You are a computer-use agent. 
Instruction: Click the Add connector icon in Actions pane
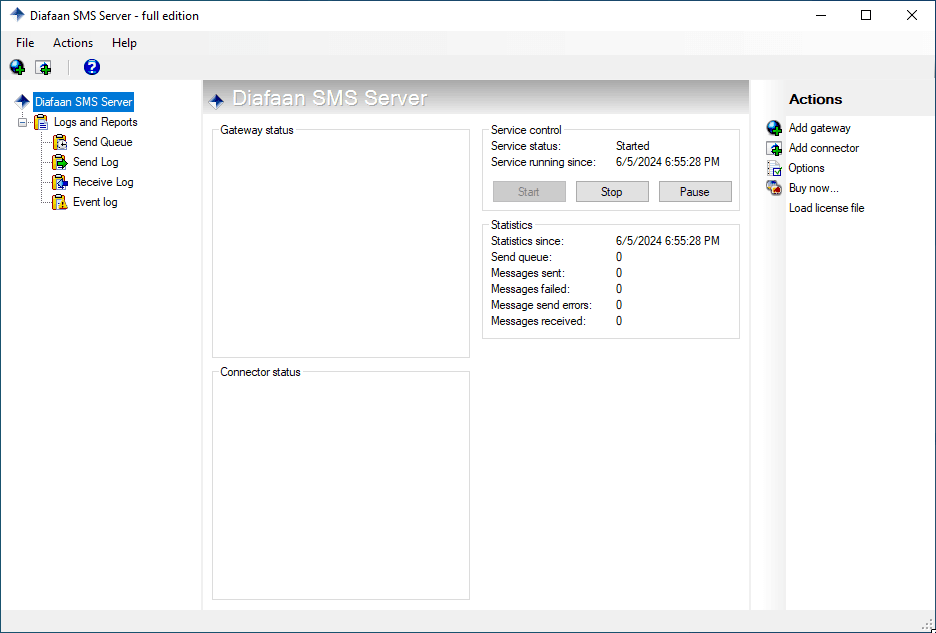pos(773,148)
